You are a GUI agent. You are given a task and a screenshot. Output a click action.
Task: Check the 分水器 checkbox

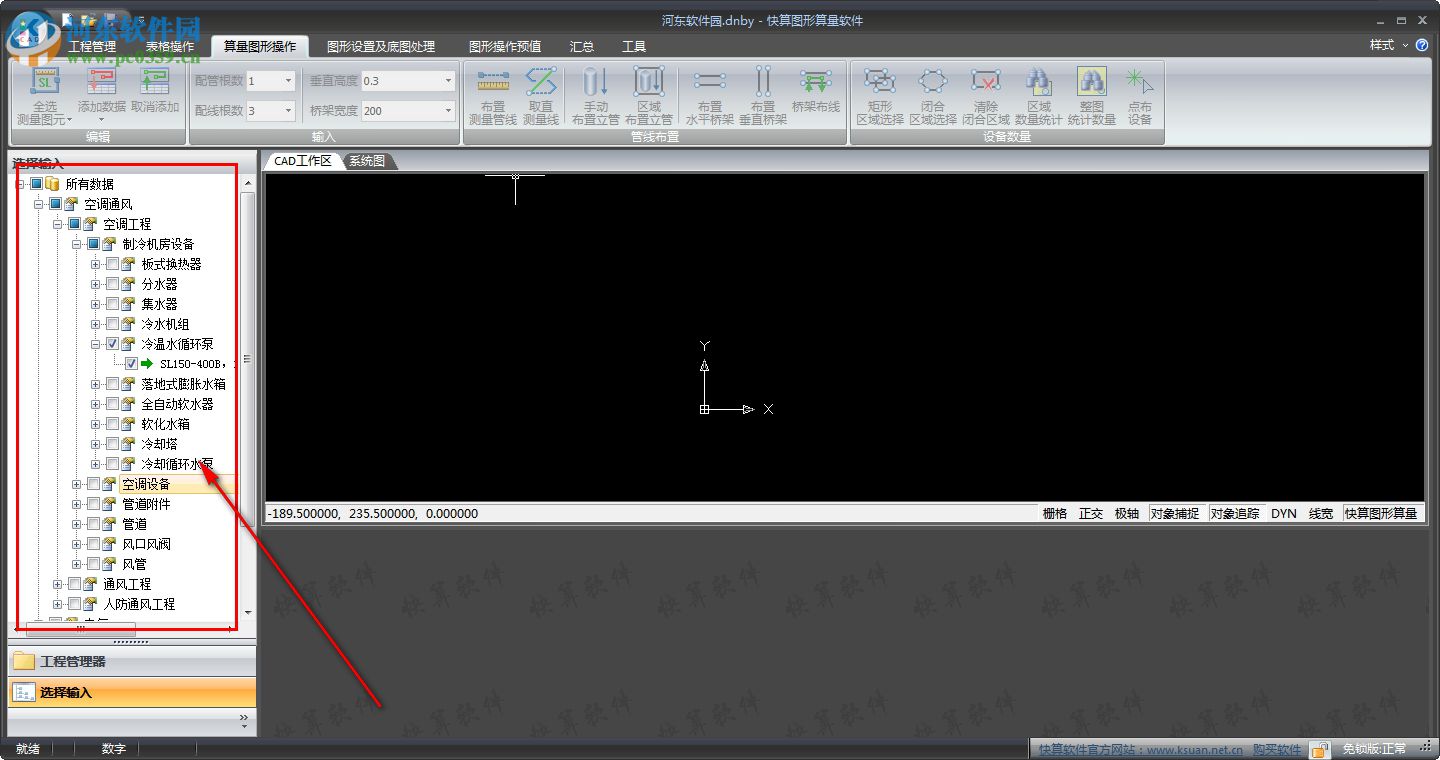tap(112, 284)
